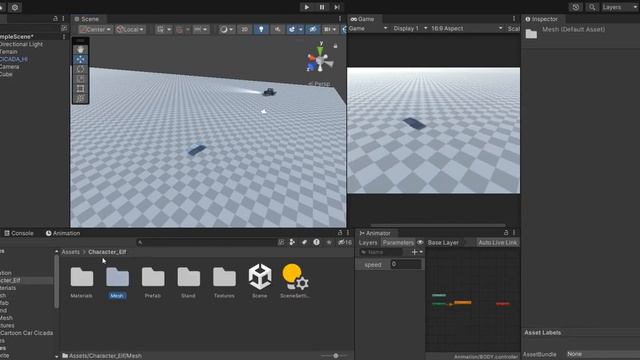Open the Local handle rotation dropdown
This screenshot has width=640, height=360.
tap(130, 29)
